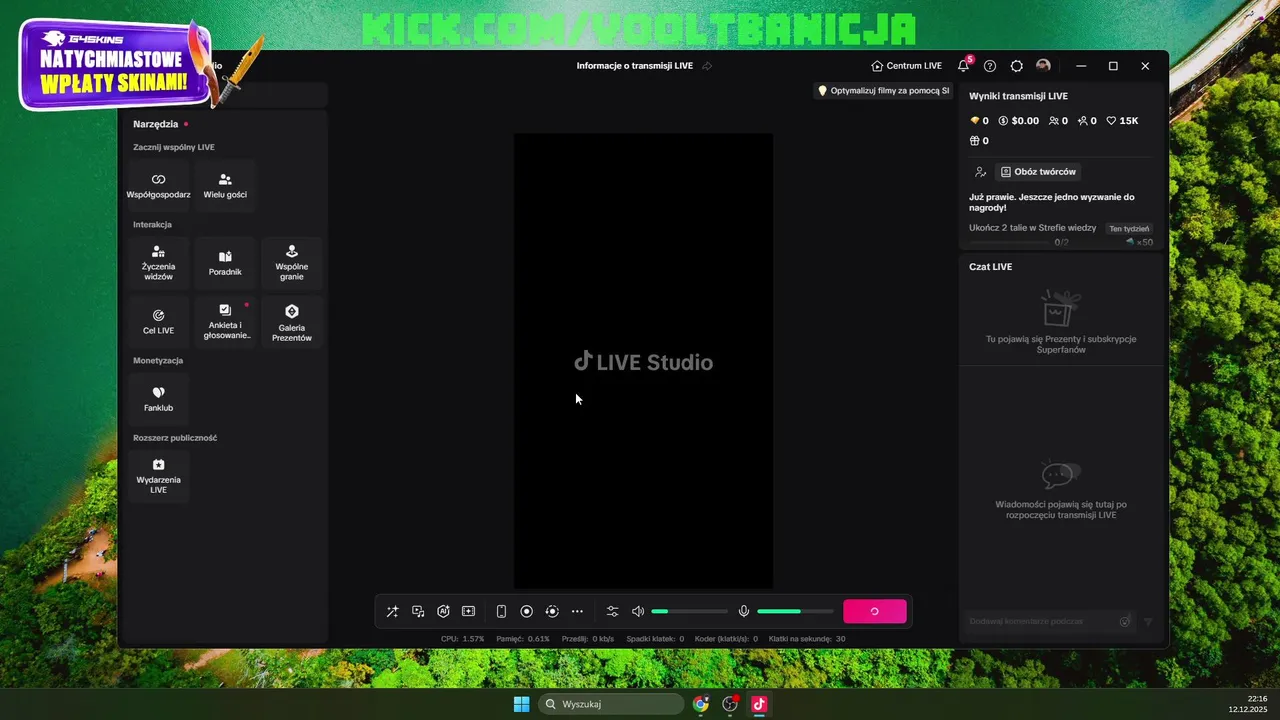The image size is (1280, 720).
Task: Open Wspólne granie tool
Action: 292,264
